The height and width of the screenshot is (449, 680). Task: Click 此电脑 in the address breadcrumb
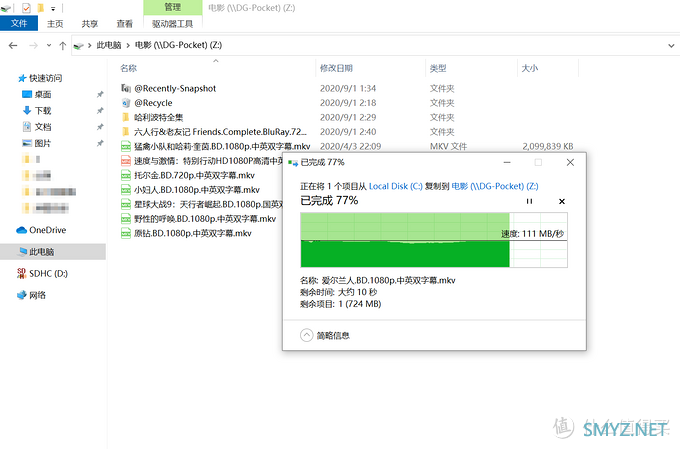[x=108, y=45]
